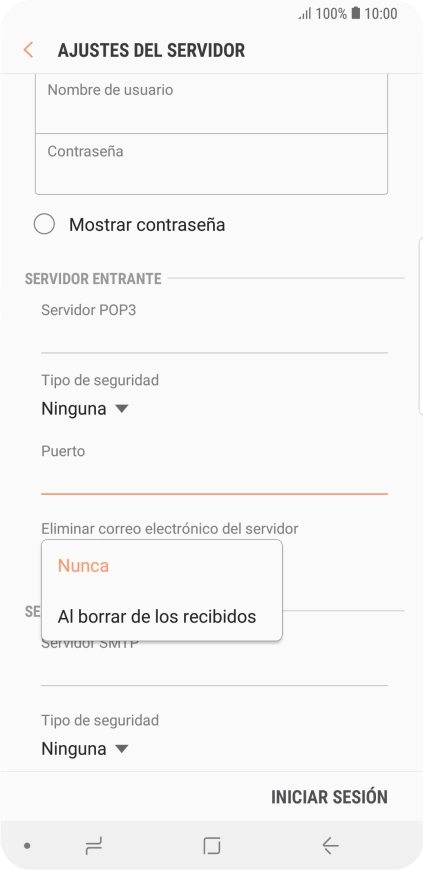Expand outgoing server Tipo de seguridad dropdown
Screen dimensions: 423x870
[85, 749]
